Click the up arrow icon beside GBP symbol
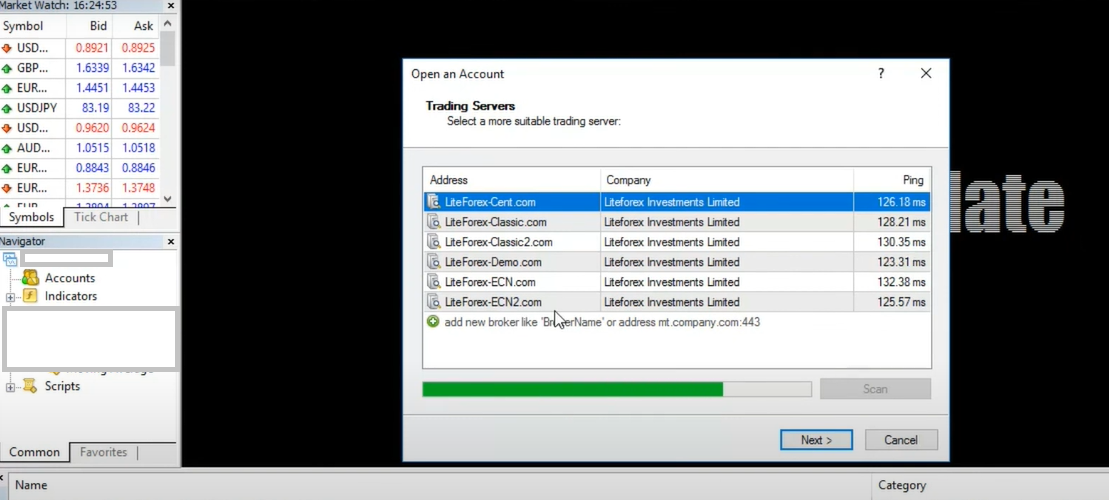The image size is (1109, 500). [7, 69]
